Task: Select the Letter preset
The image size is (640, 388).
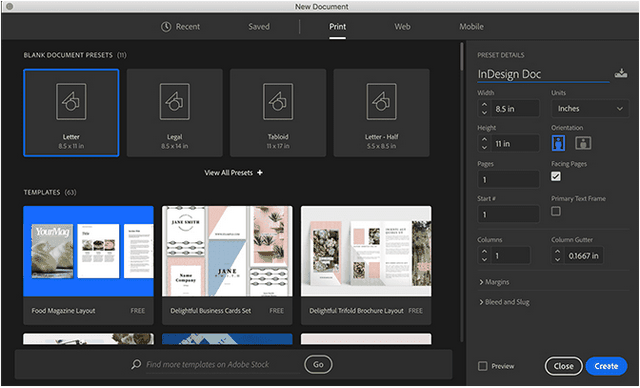Action: 71,113
